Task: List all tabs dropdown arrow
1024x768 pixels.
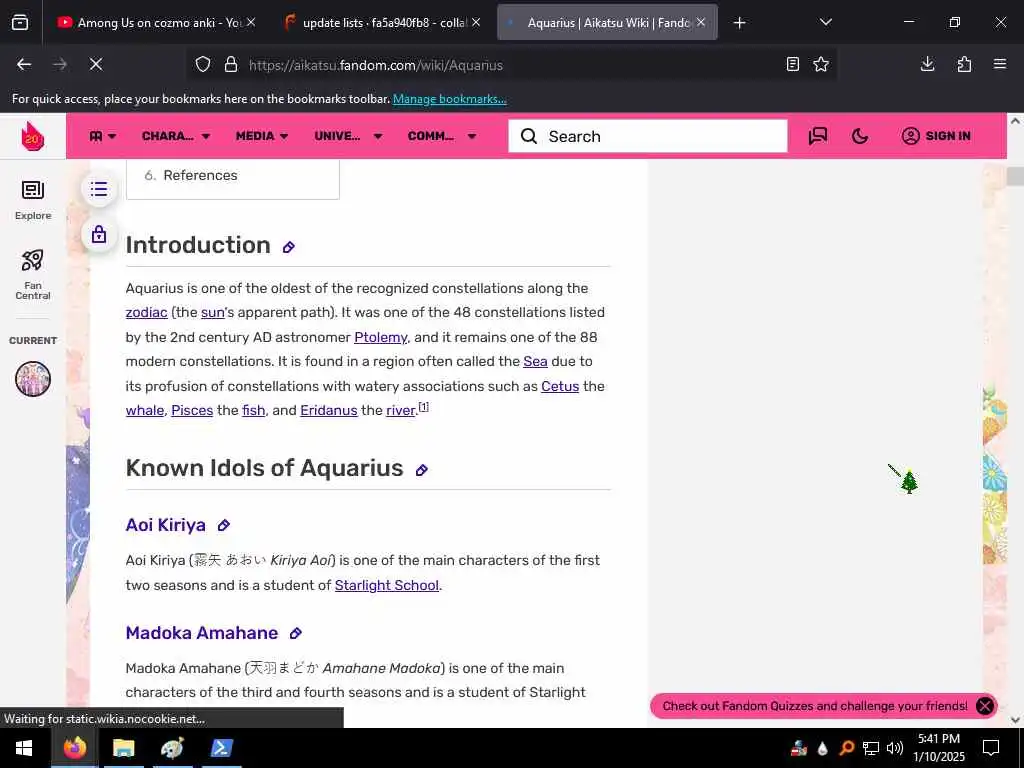Action: (x=825, y=22)
